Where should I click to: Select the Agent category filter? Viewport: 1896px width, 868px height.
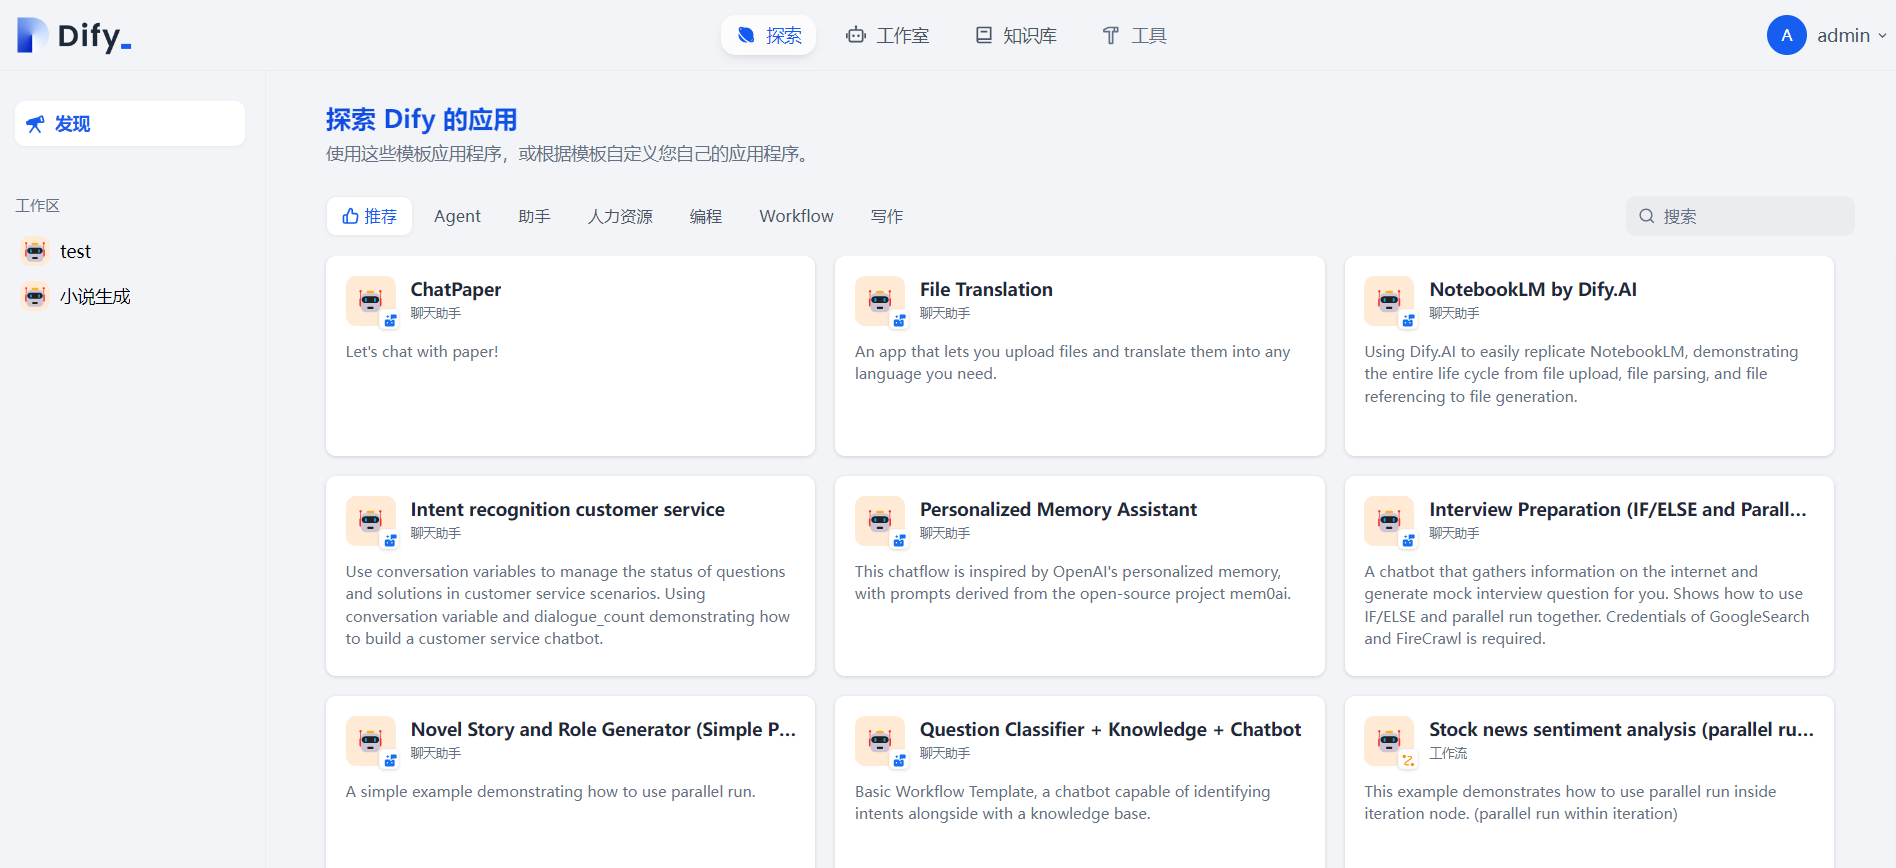tap(457, 216)
